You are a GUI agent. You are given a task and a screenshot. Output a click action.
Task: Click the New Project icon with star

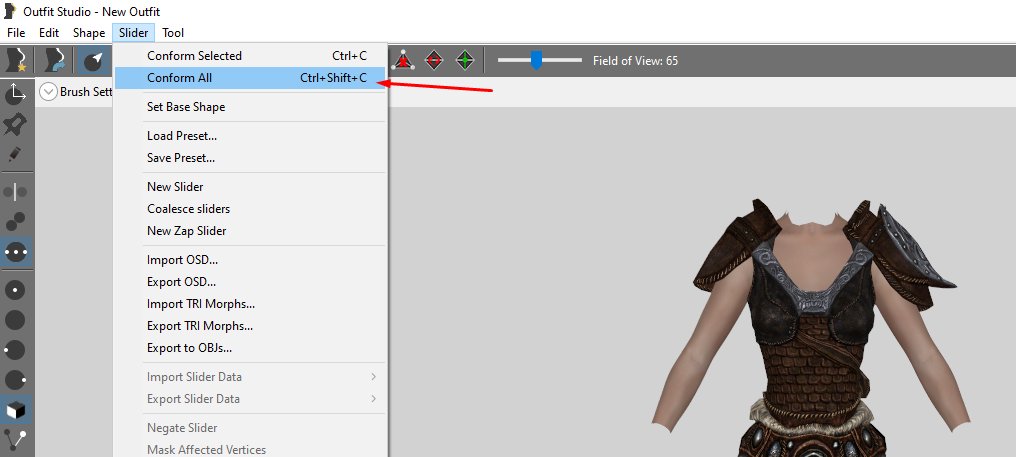point(16,60)
